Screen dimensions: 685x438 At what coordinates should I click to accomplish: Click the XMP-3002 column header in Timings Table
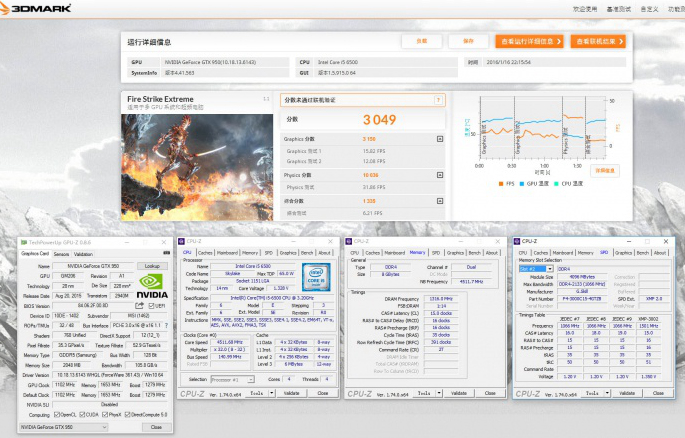point(648,319)
